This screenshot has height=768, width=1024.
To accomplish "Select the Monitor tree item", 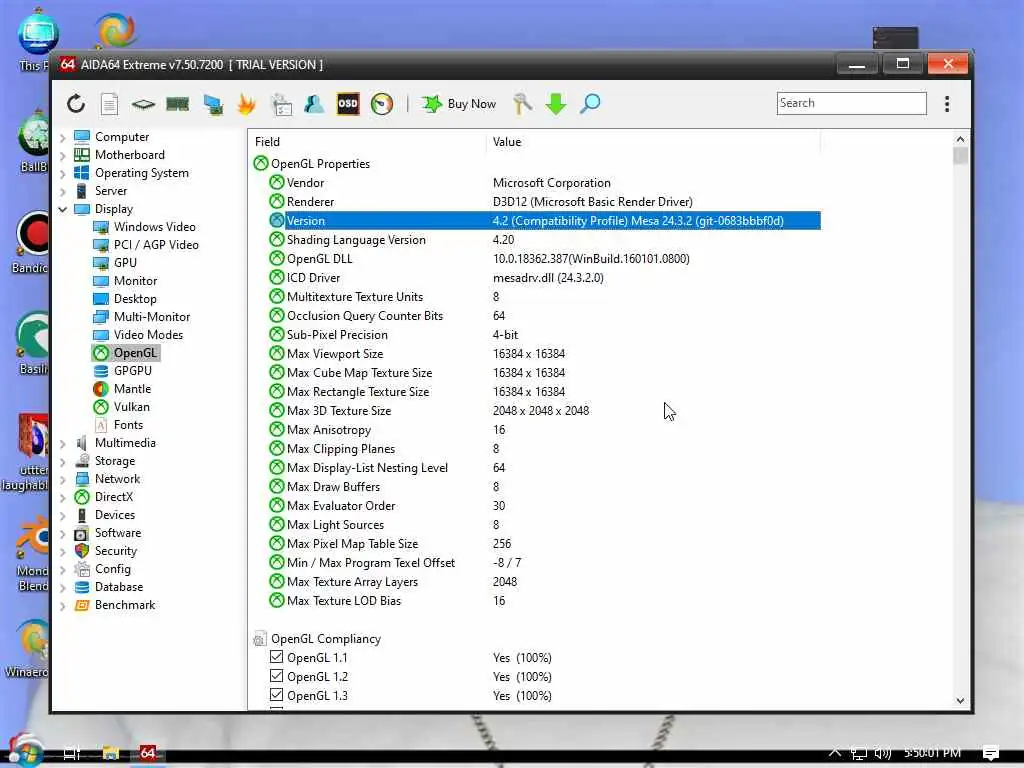I will [125, 281].
